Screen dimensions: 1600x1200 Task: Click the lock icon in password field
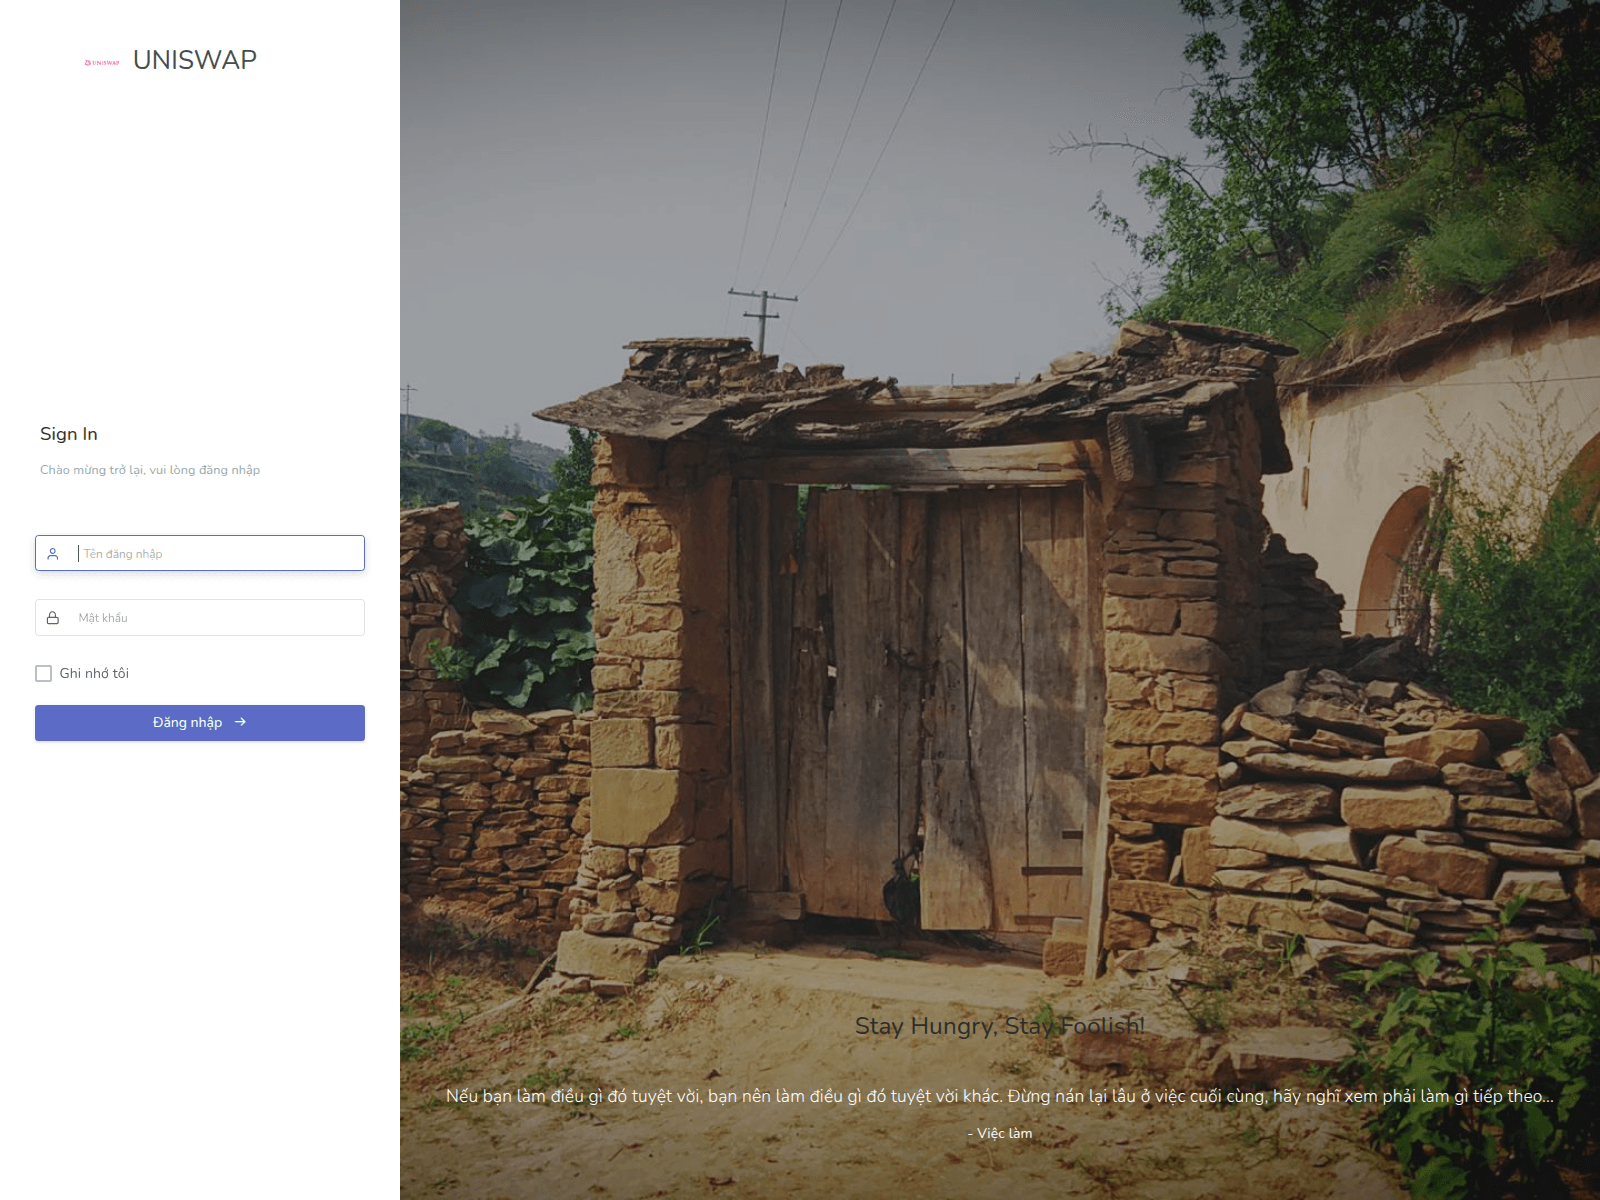pos(53,618)
